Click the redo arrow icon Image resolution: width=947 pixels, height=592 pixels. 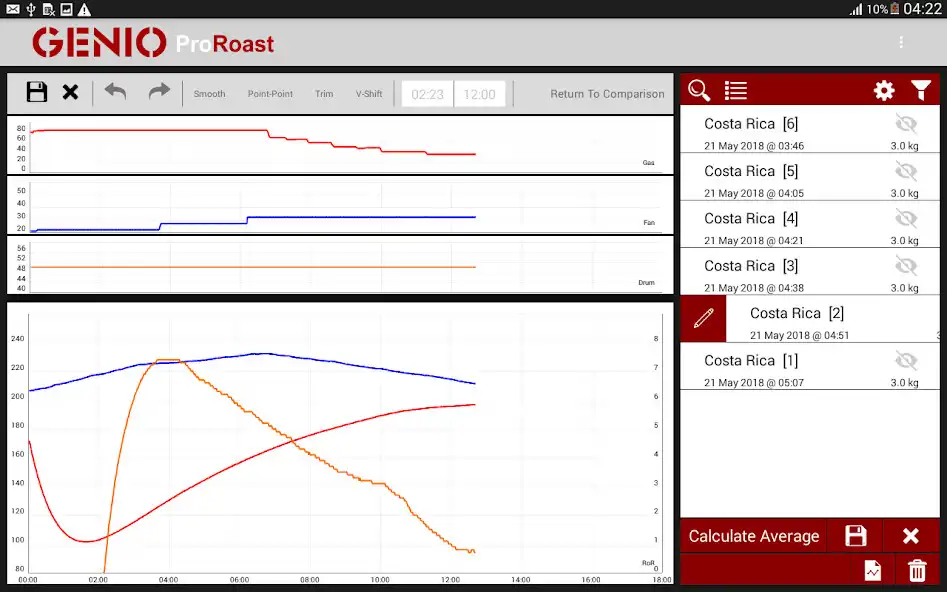159,92
